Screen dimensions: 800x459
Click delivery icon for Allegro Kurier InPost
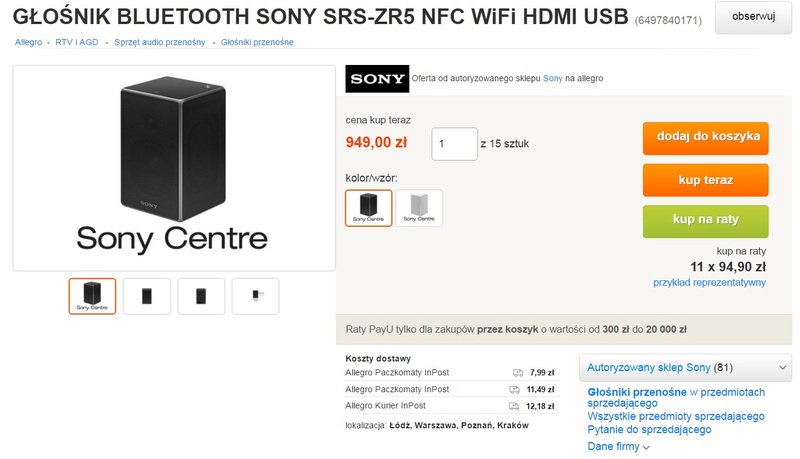(514, 406)
